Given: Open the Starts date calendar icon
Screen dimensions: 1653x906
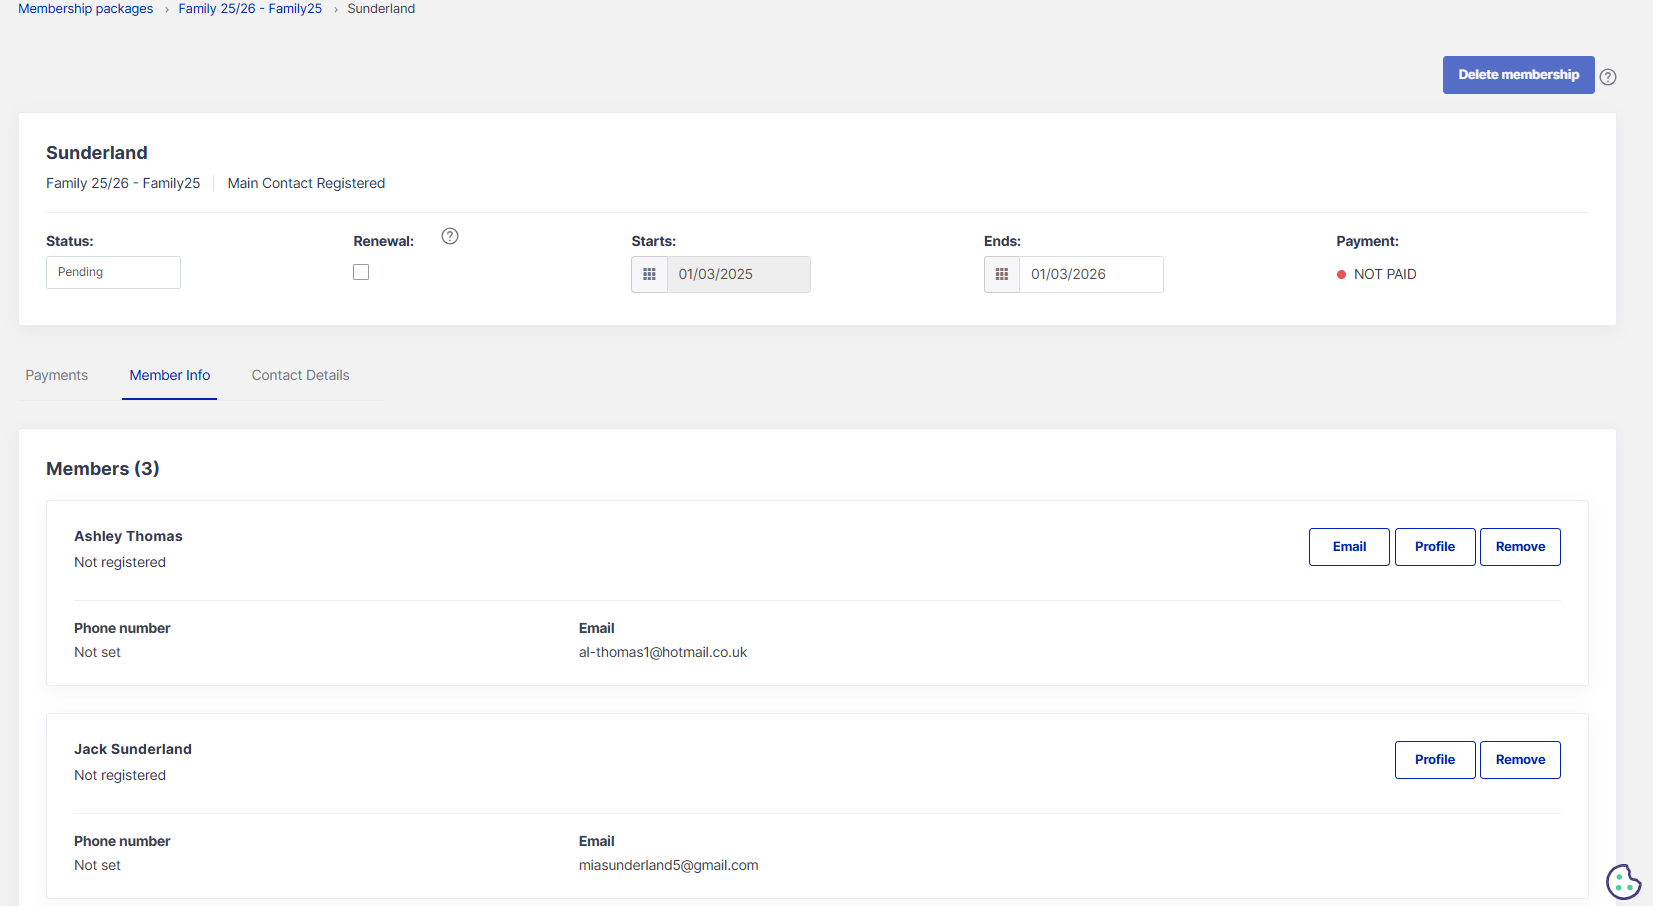Looking at the screenshot, I should click(x=649, y=274).
